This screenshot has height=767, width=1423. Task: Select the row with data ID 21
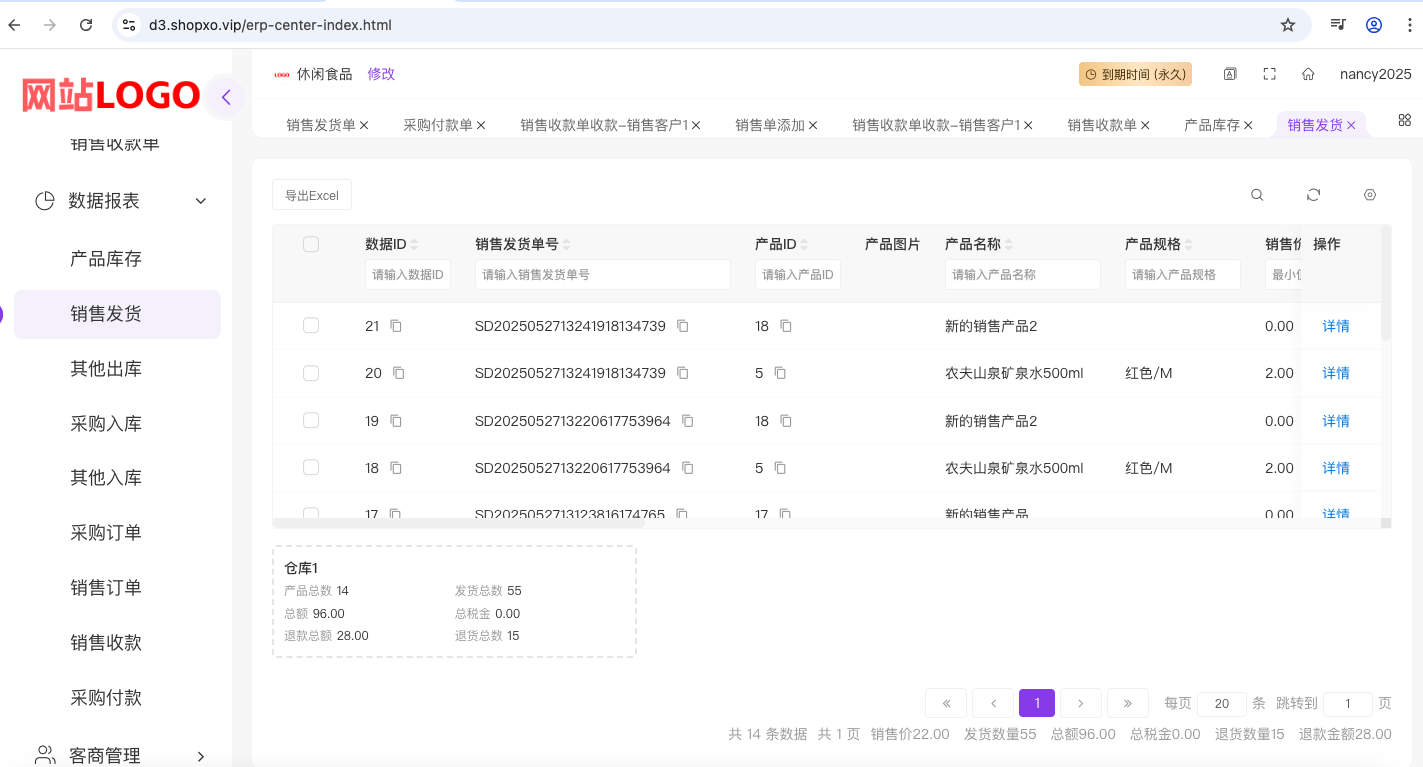311,326
